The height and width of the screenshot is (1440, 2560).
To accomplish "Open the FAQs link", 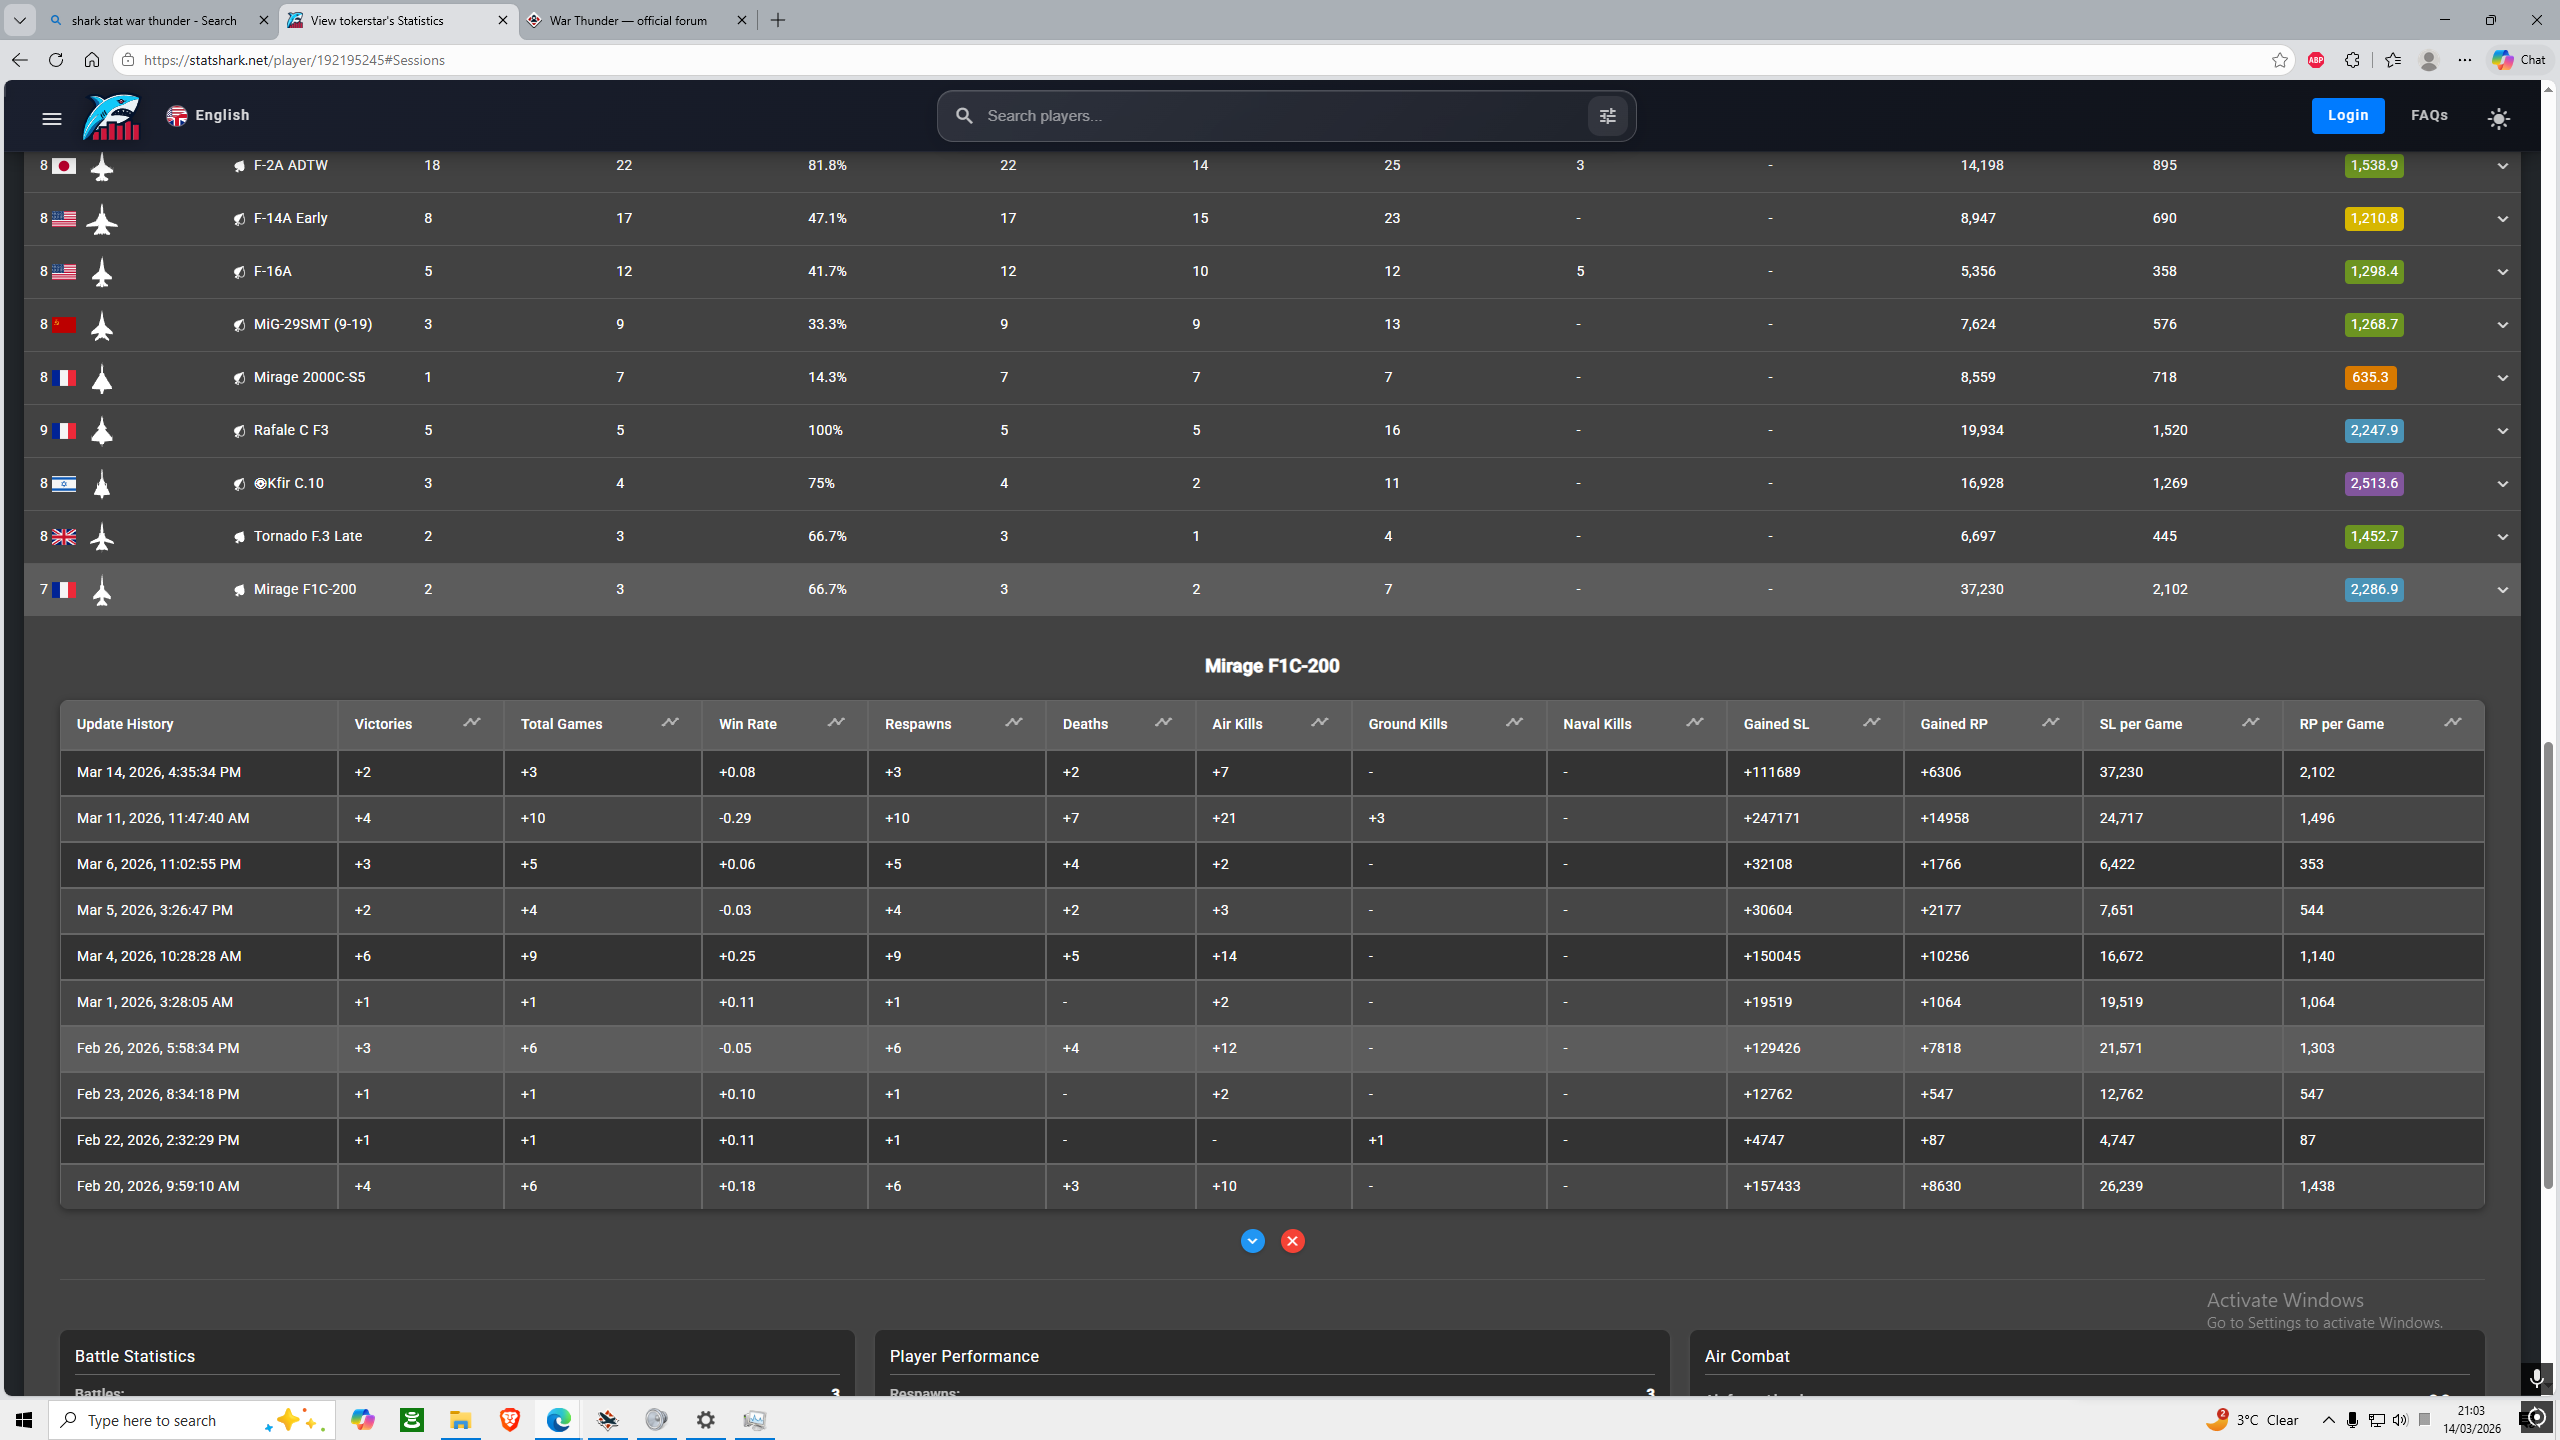I will (x=2429, y=116).
